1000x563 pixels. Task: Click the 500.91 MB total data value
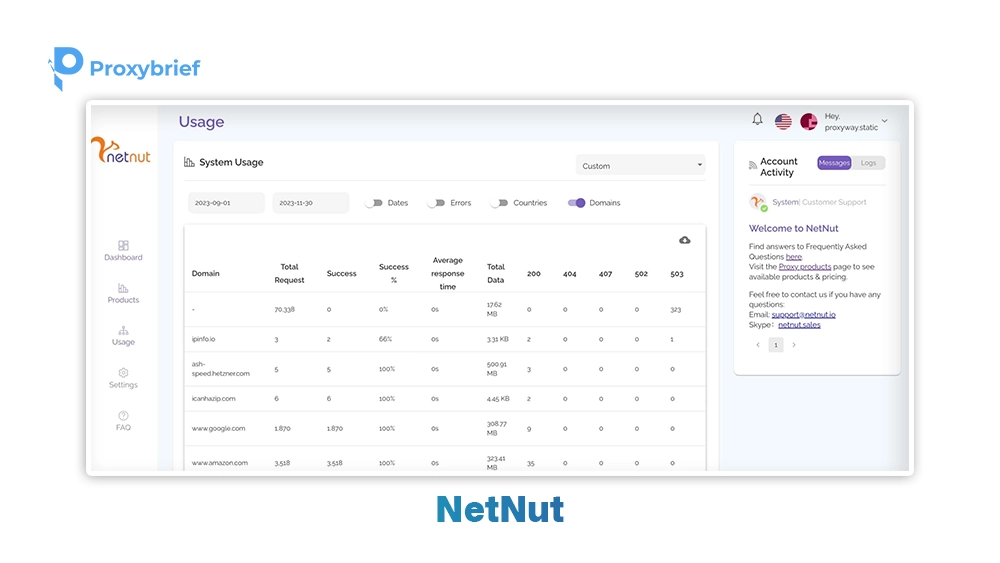coord(497,369)
